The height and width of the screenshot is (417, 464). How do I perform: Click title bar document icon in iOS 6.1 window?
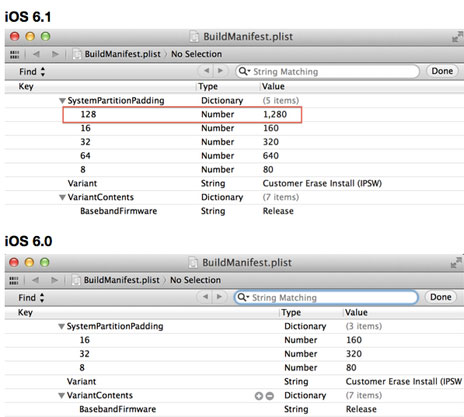point(194,37)
